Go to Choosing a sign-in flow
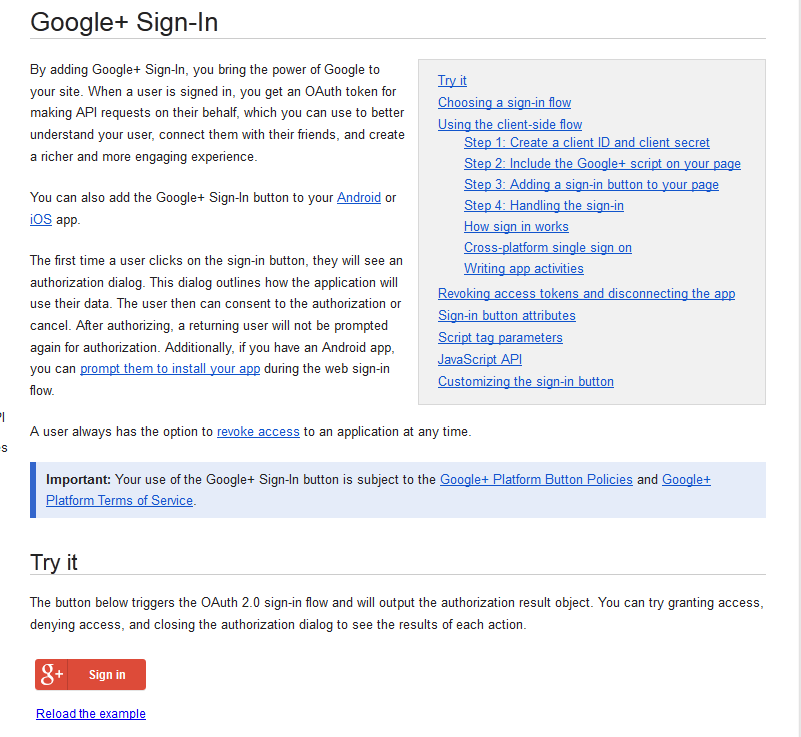 (x=504, y=103)
